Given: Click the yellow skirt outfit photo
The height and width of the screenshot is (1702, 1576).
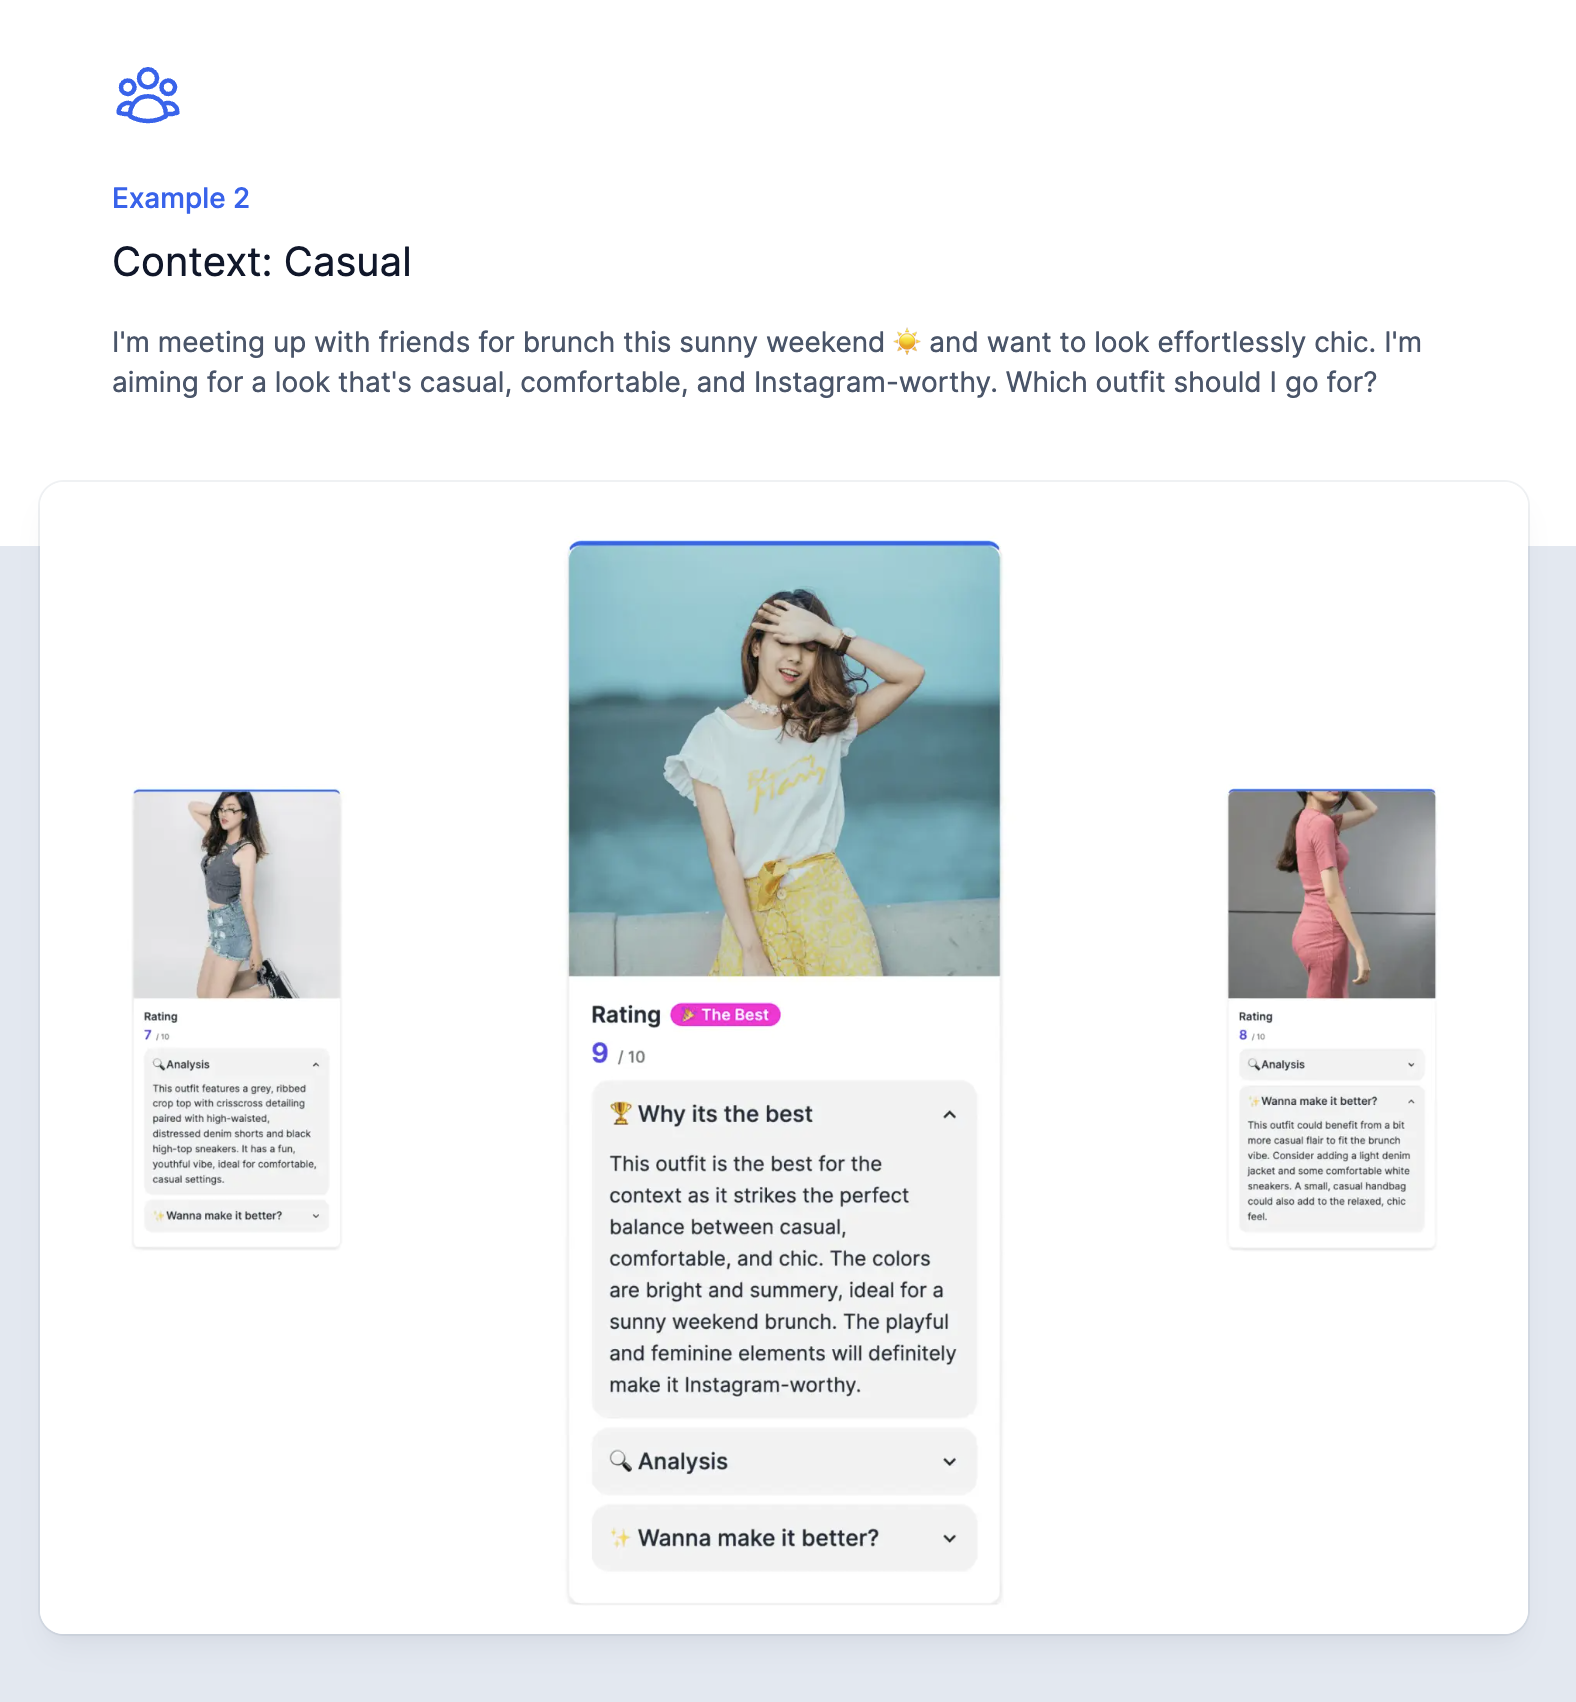Looking at the screenshot, I should tap(784, 760).
